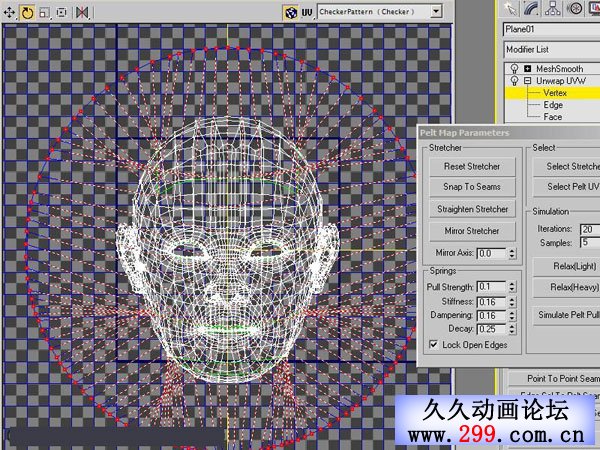The image size is (600, 450).
Task: Click the Plane01 object name field
Action: click(x=551, y=29)
